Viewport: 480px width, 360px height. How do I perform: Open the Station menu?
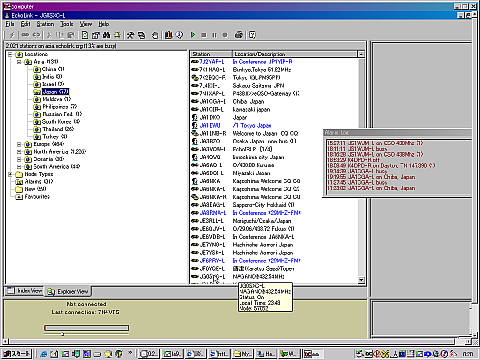(45, 24)
